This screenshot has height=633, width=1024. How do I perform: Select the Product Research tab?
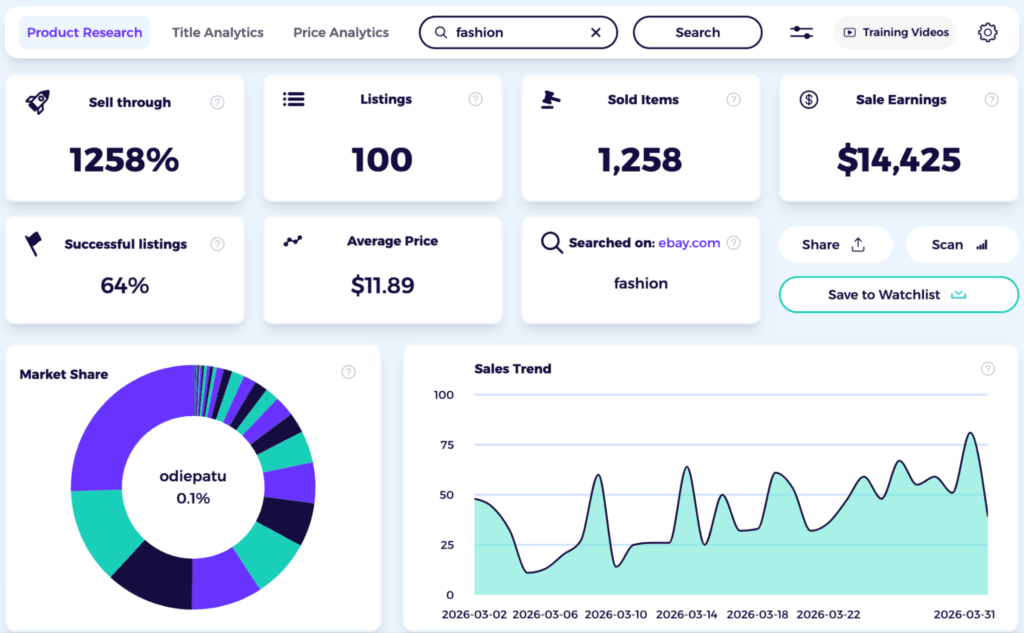(x=84, y=32)
